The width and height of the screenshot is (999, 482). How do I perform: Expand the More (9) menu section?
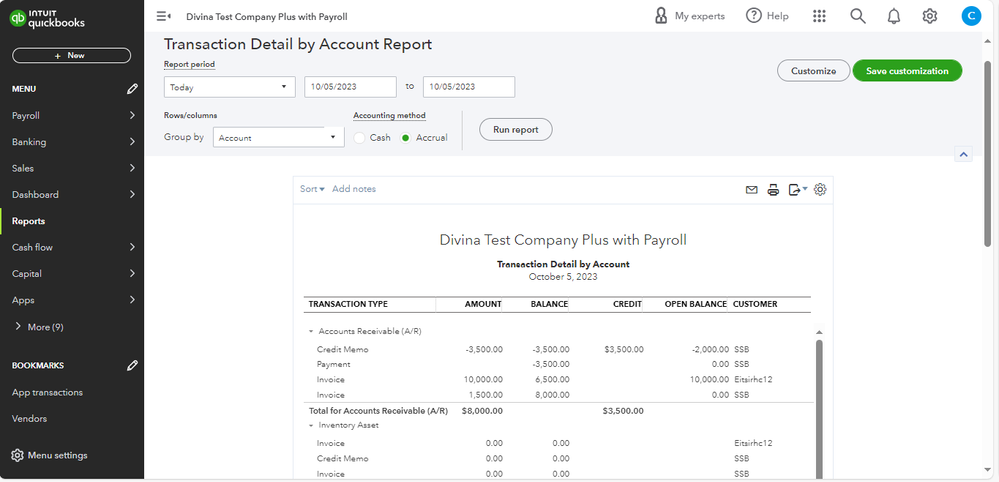tap(40, 327)
